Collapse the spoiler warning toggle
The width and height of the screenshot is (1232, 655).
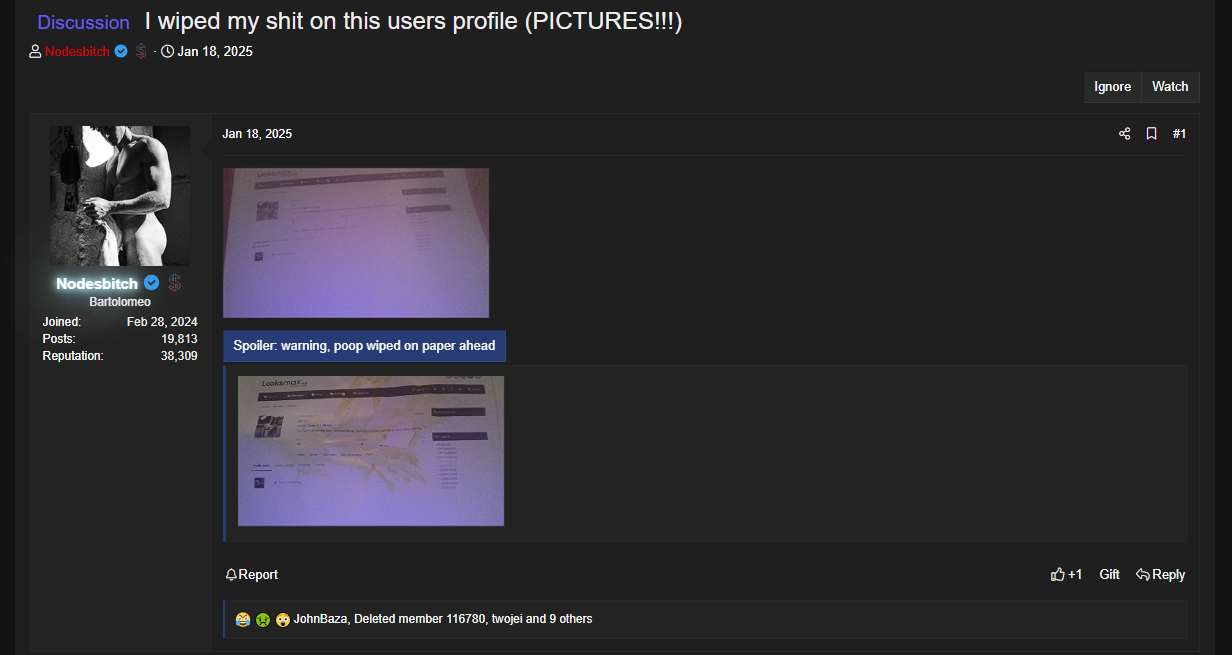coord(364,346)
